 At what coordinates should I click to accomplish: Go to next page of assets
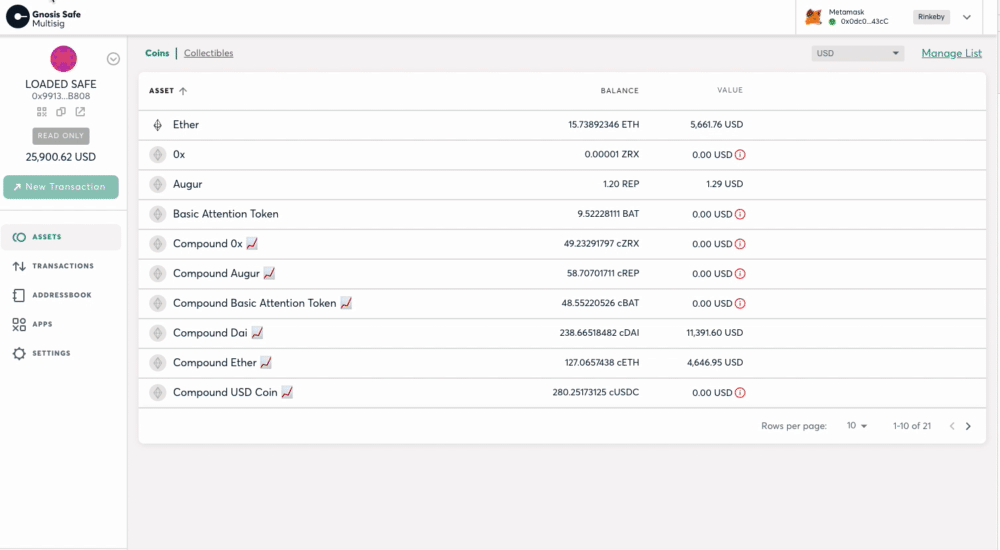pos(968,426)
